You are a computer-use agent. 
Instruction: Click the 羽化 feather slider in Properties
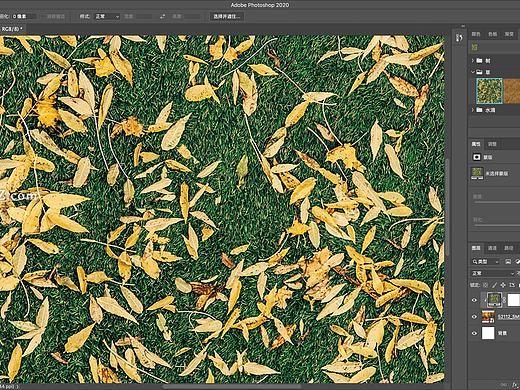[x=497, y=225]
